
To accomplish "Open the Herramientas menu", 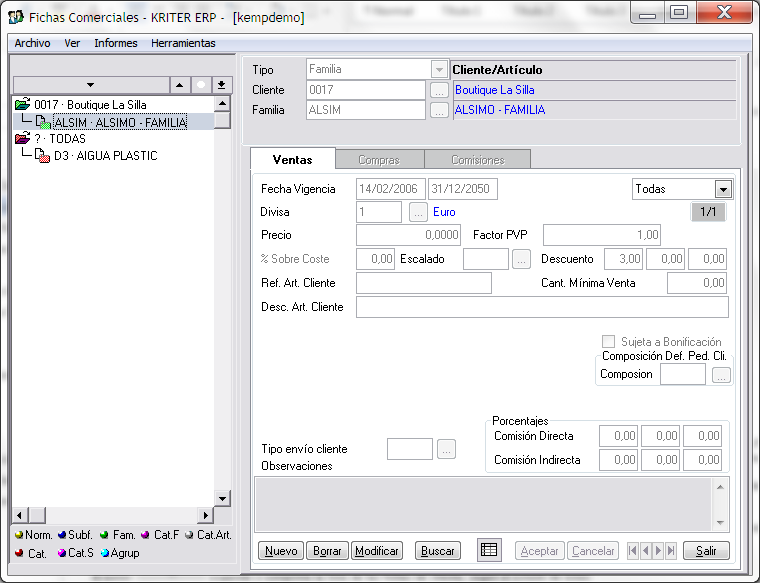I will (x=183, y=43).
